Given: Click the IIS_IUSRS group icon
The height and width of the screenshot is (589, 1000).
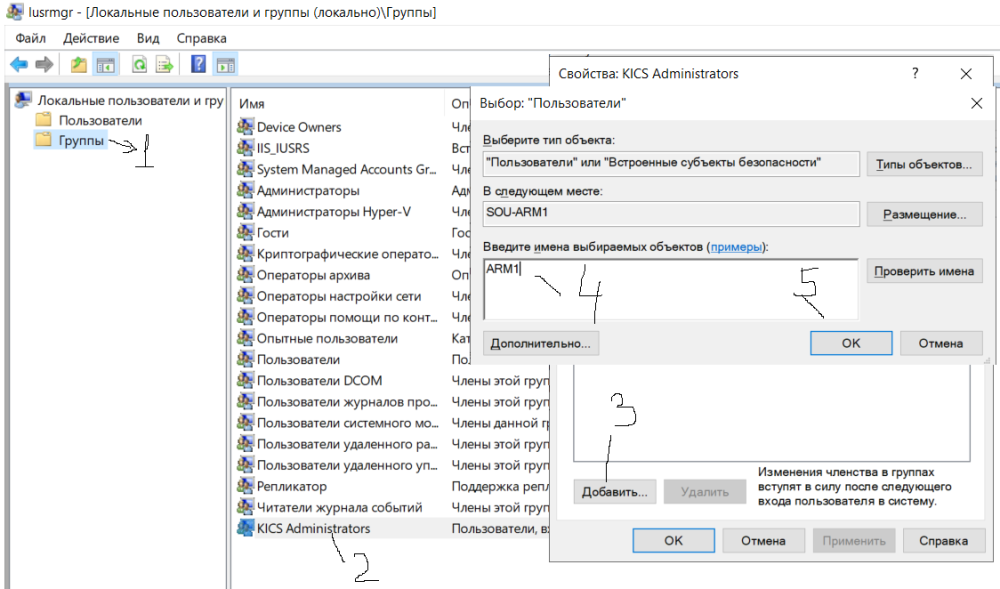Looking at the screenshot, I should pyautogui.click(x=246, y=147).
